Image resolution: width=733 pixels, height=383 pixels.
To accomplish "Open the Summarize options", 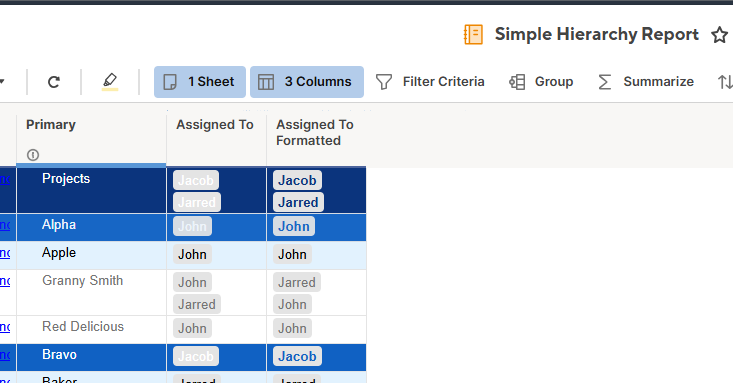I will 646,82.
